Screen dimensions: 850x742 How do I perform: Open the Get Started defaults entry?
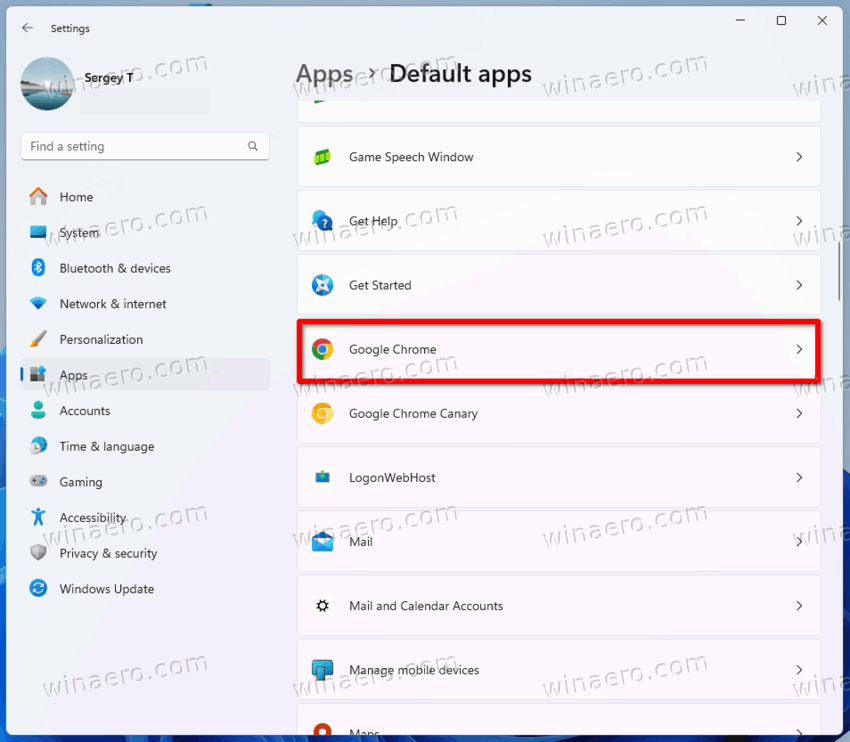tap(559, 285)
